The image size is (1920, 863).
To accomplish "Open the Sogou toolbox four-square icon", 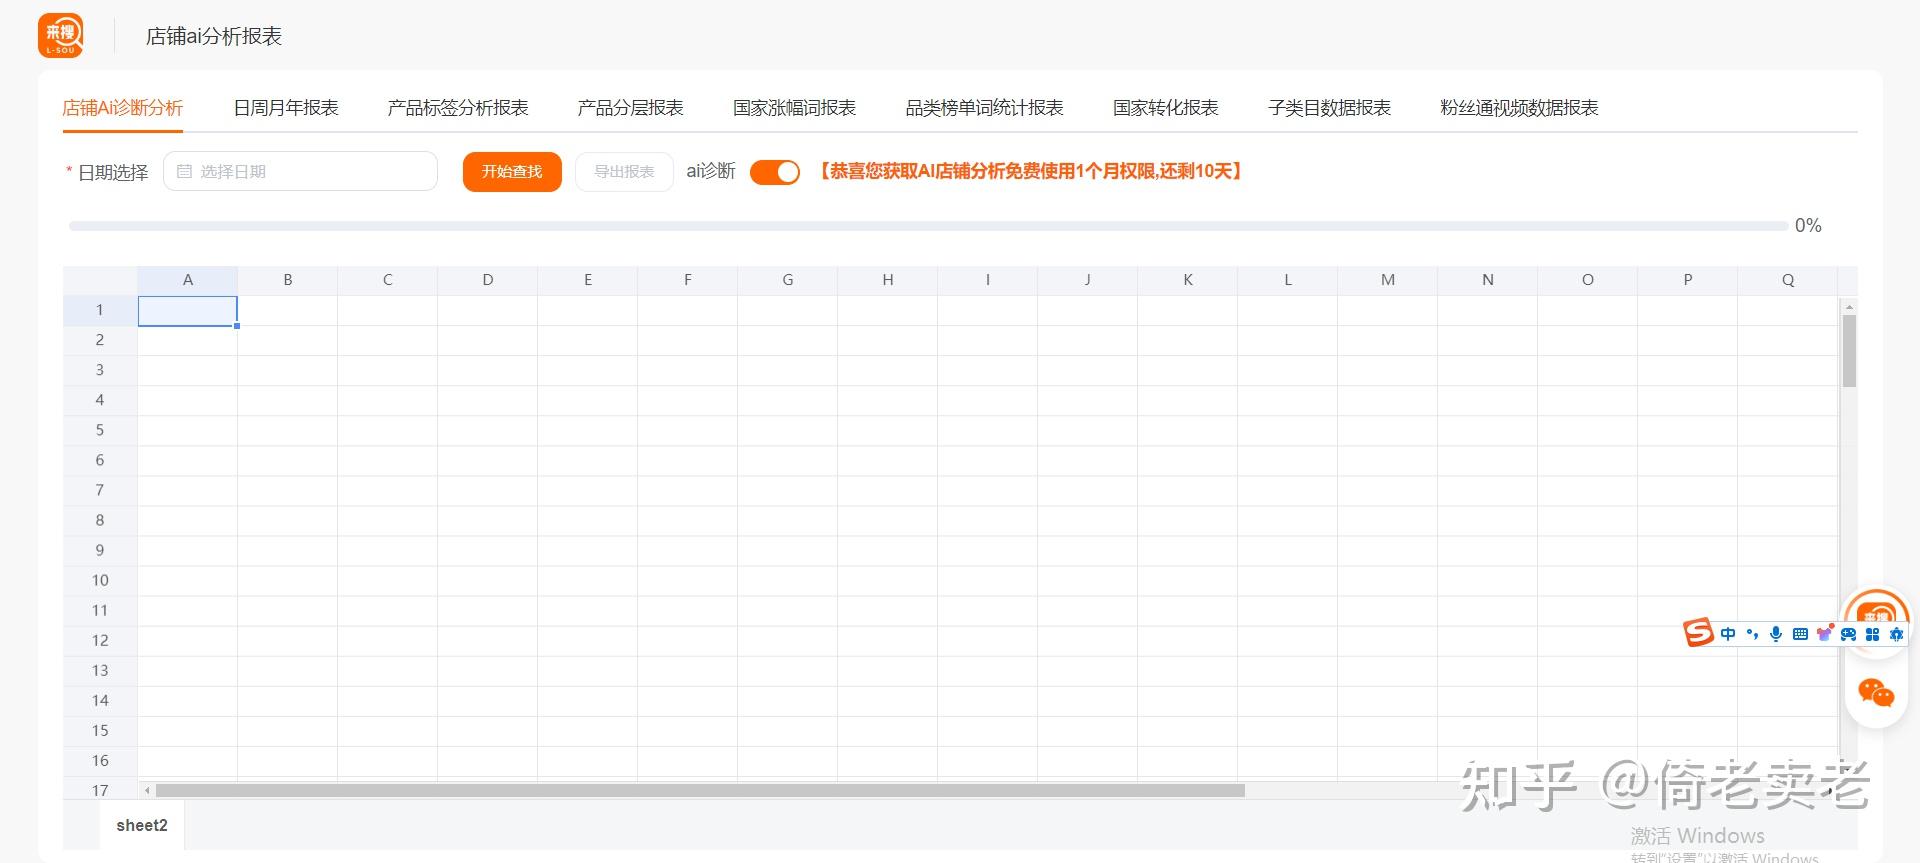I will click(x=1872, y=634).
